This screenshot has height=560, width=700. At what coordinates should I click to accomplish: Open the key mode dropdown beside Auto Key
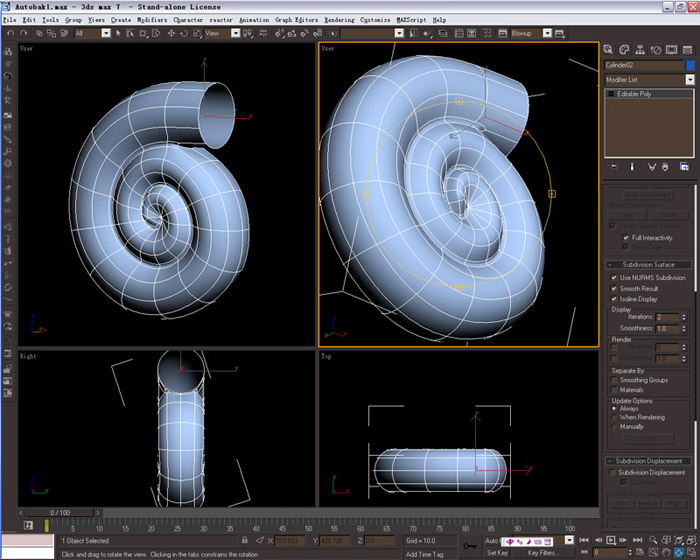tap(569, 540)
